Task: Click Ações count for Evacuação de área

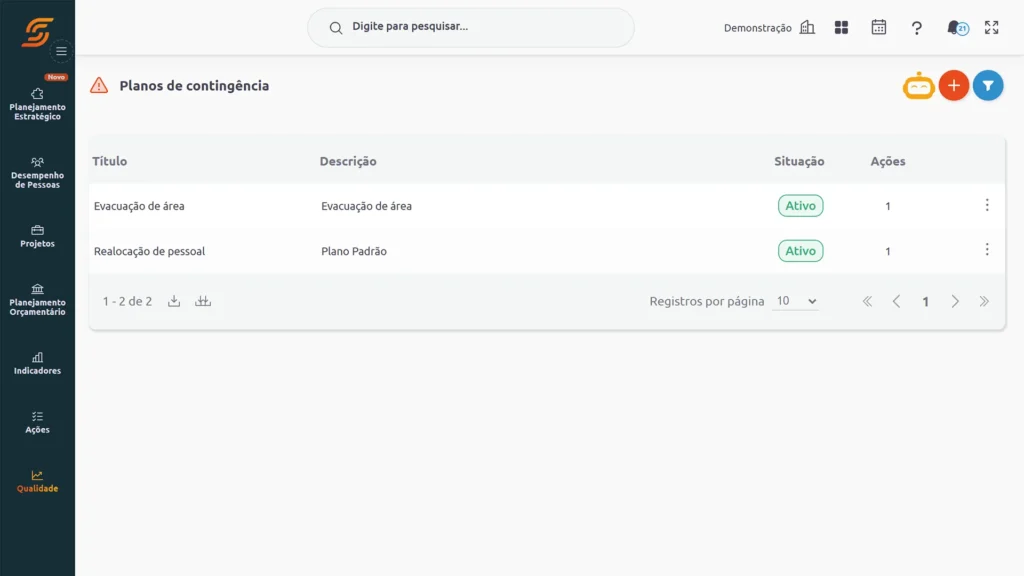Action: point(888,206)
